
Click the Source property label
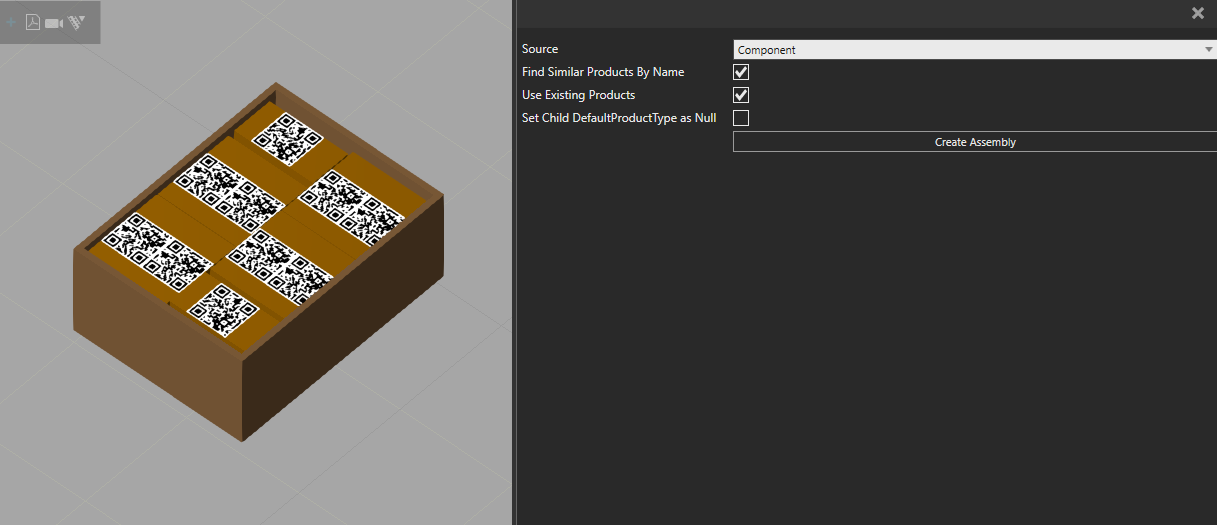click(540, 50)
